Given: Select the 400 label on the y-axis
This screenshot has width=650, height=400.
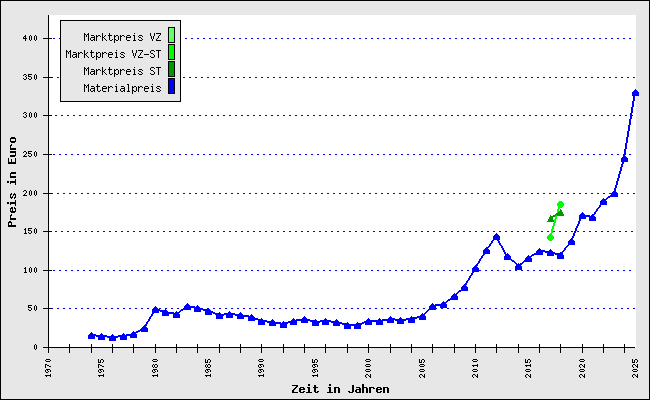Looking at the screenshot, I should click(x=30, y=38).
